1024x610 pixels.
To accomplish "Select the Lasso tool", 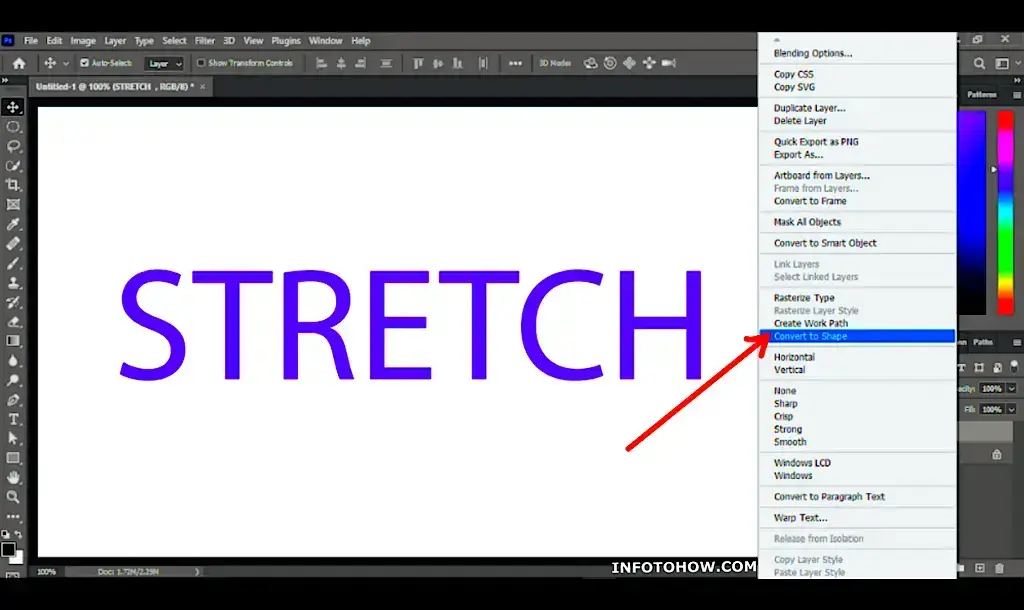I will pos(13,146).
